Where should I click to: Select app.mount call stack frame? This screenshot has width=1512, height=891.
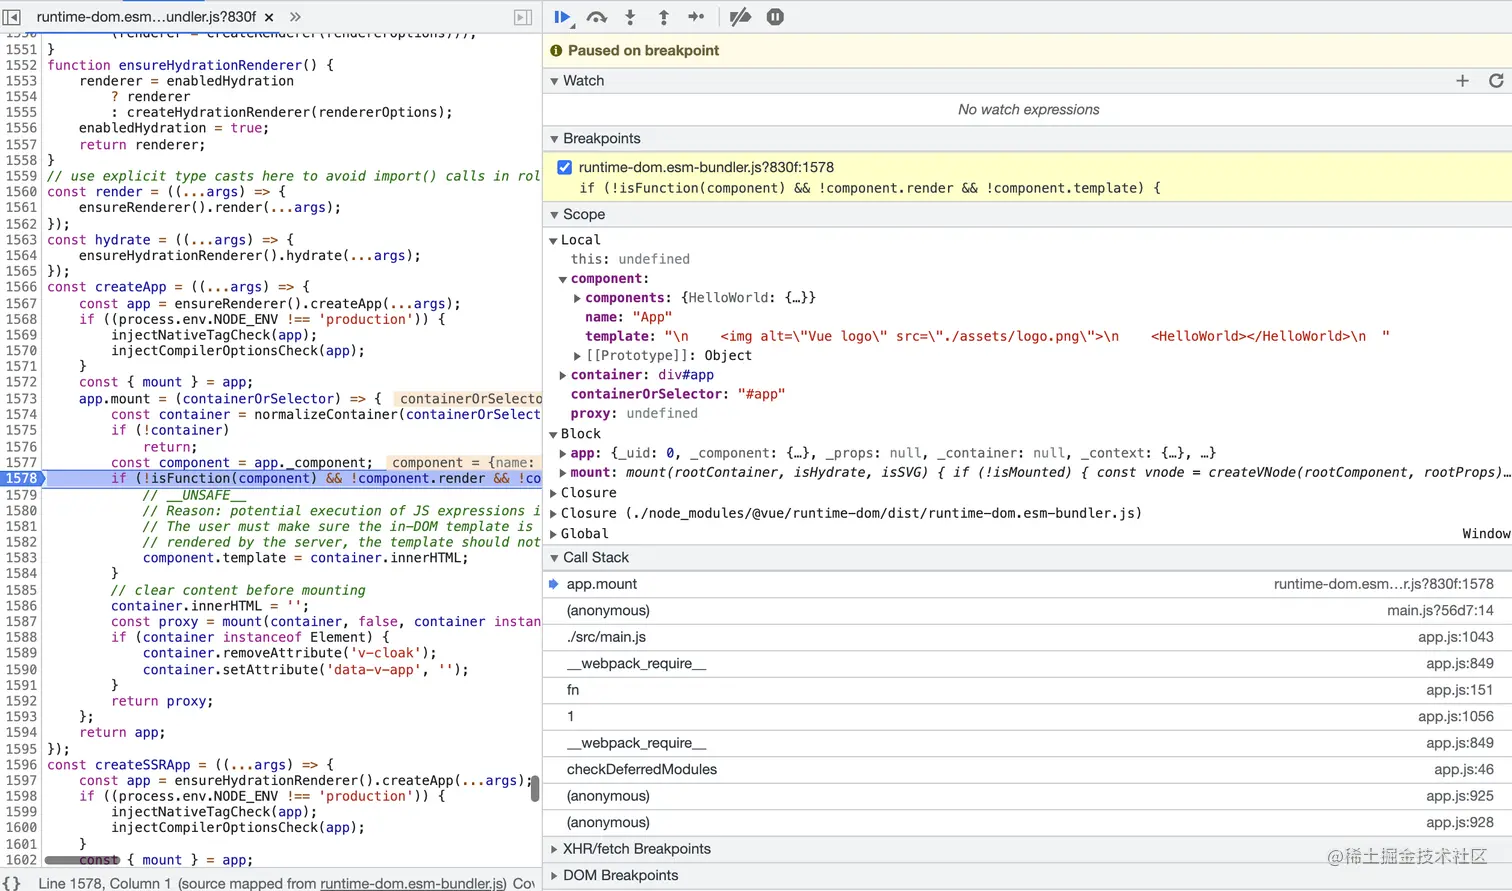(x=1027, y=584)
